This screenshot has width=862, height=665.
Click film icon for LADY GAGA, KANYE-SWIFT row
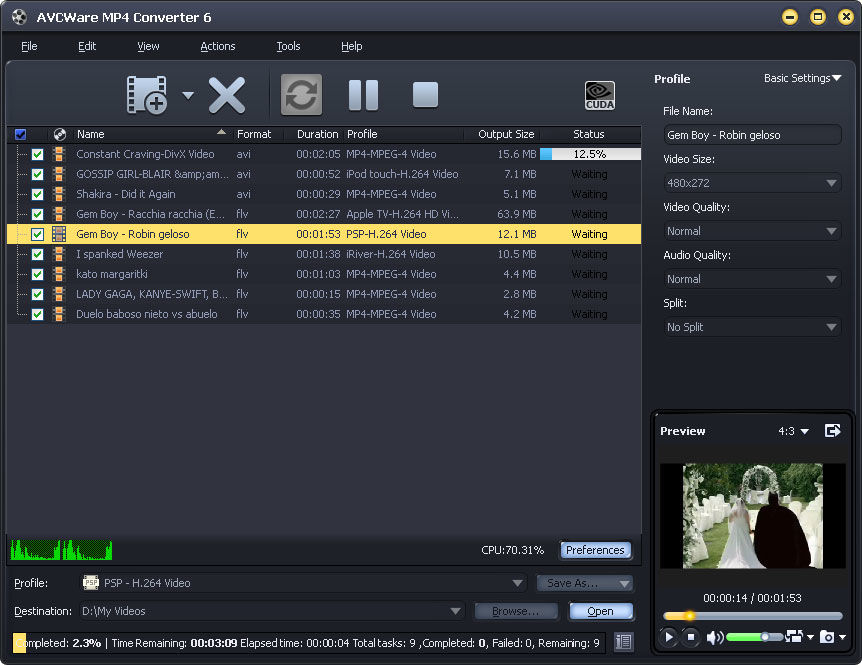pos(59,294)
